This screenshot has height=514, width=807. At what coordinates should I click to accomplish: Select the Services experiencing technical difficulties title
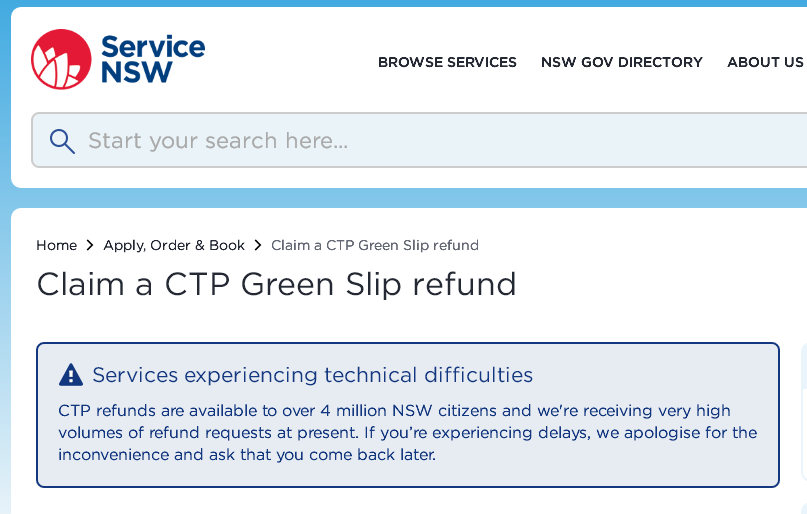point(312,375)
